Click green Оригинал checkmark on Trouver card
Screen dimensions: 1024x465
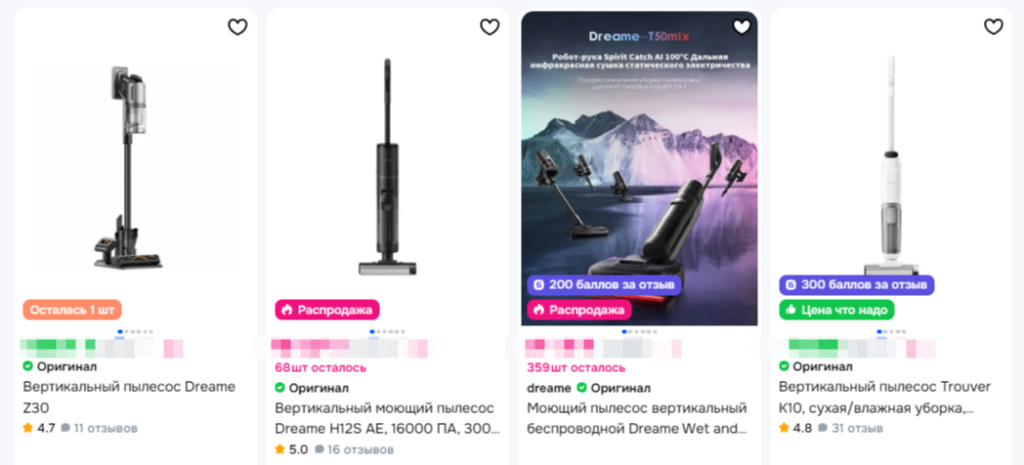click(784, 366)
